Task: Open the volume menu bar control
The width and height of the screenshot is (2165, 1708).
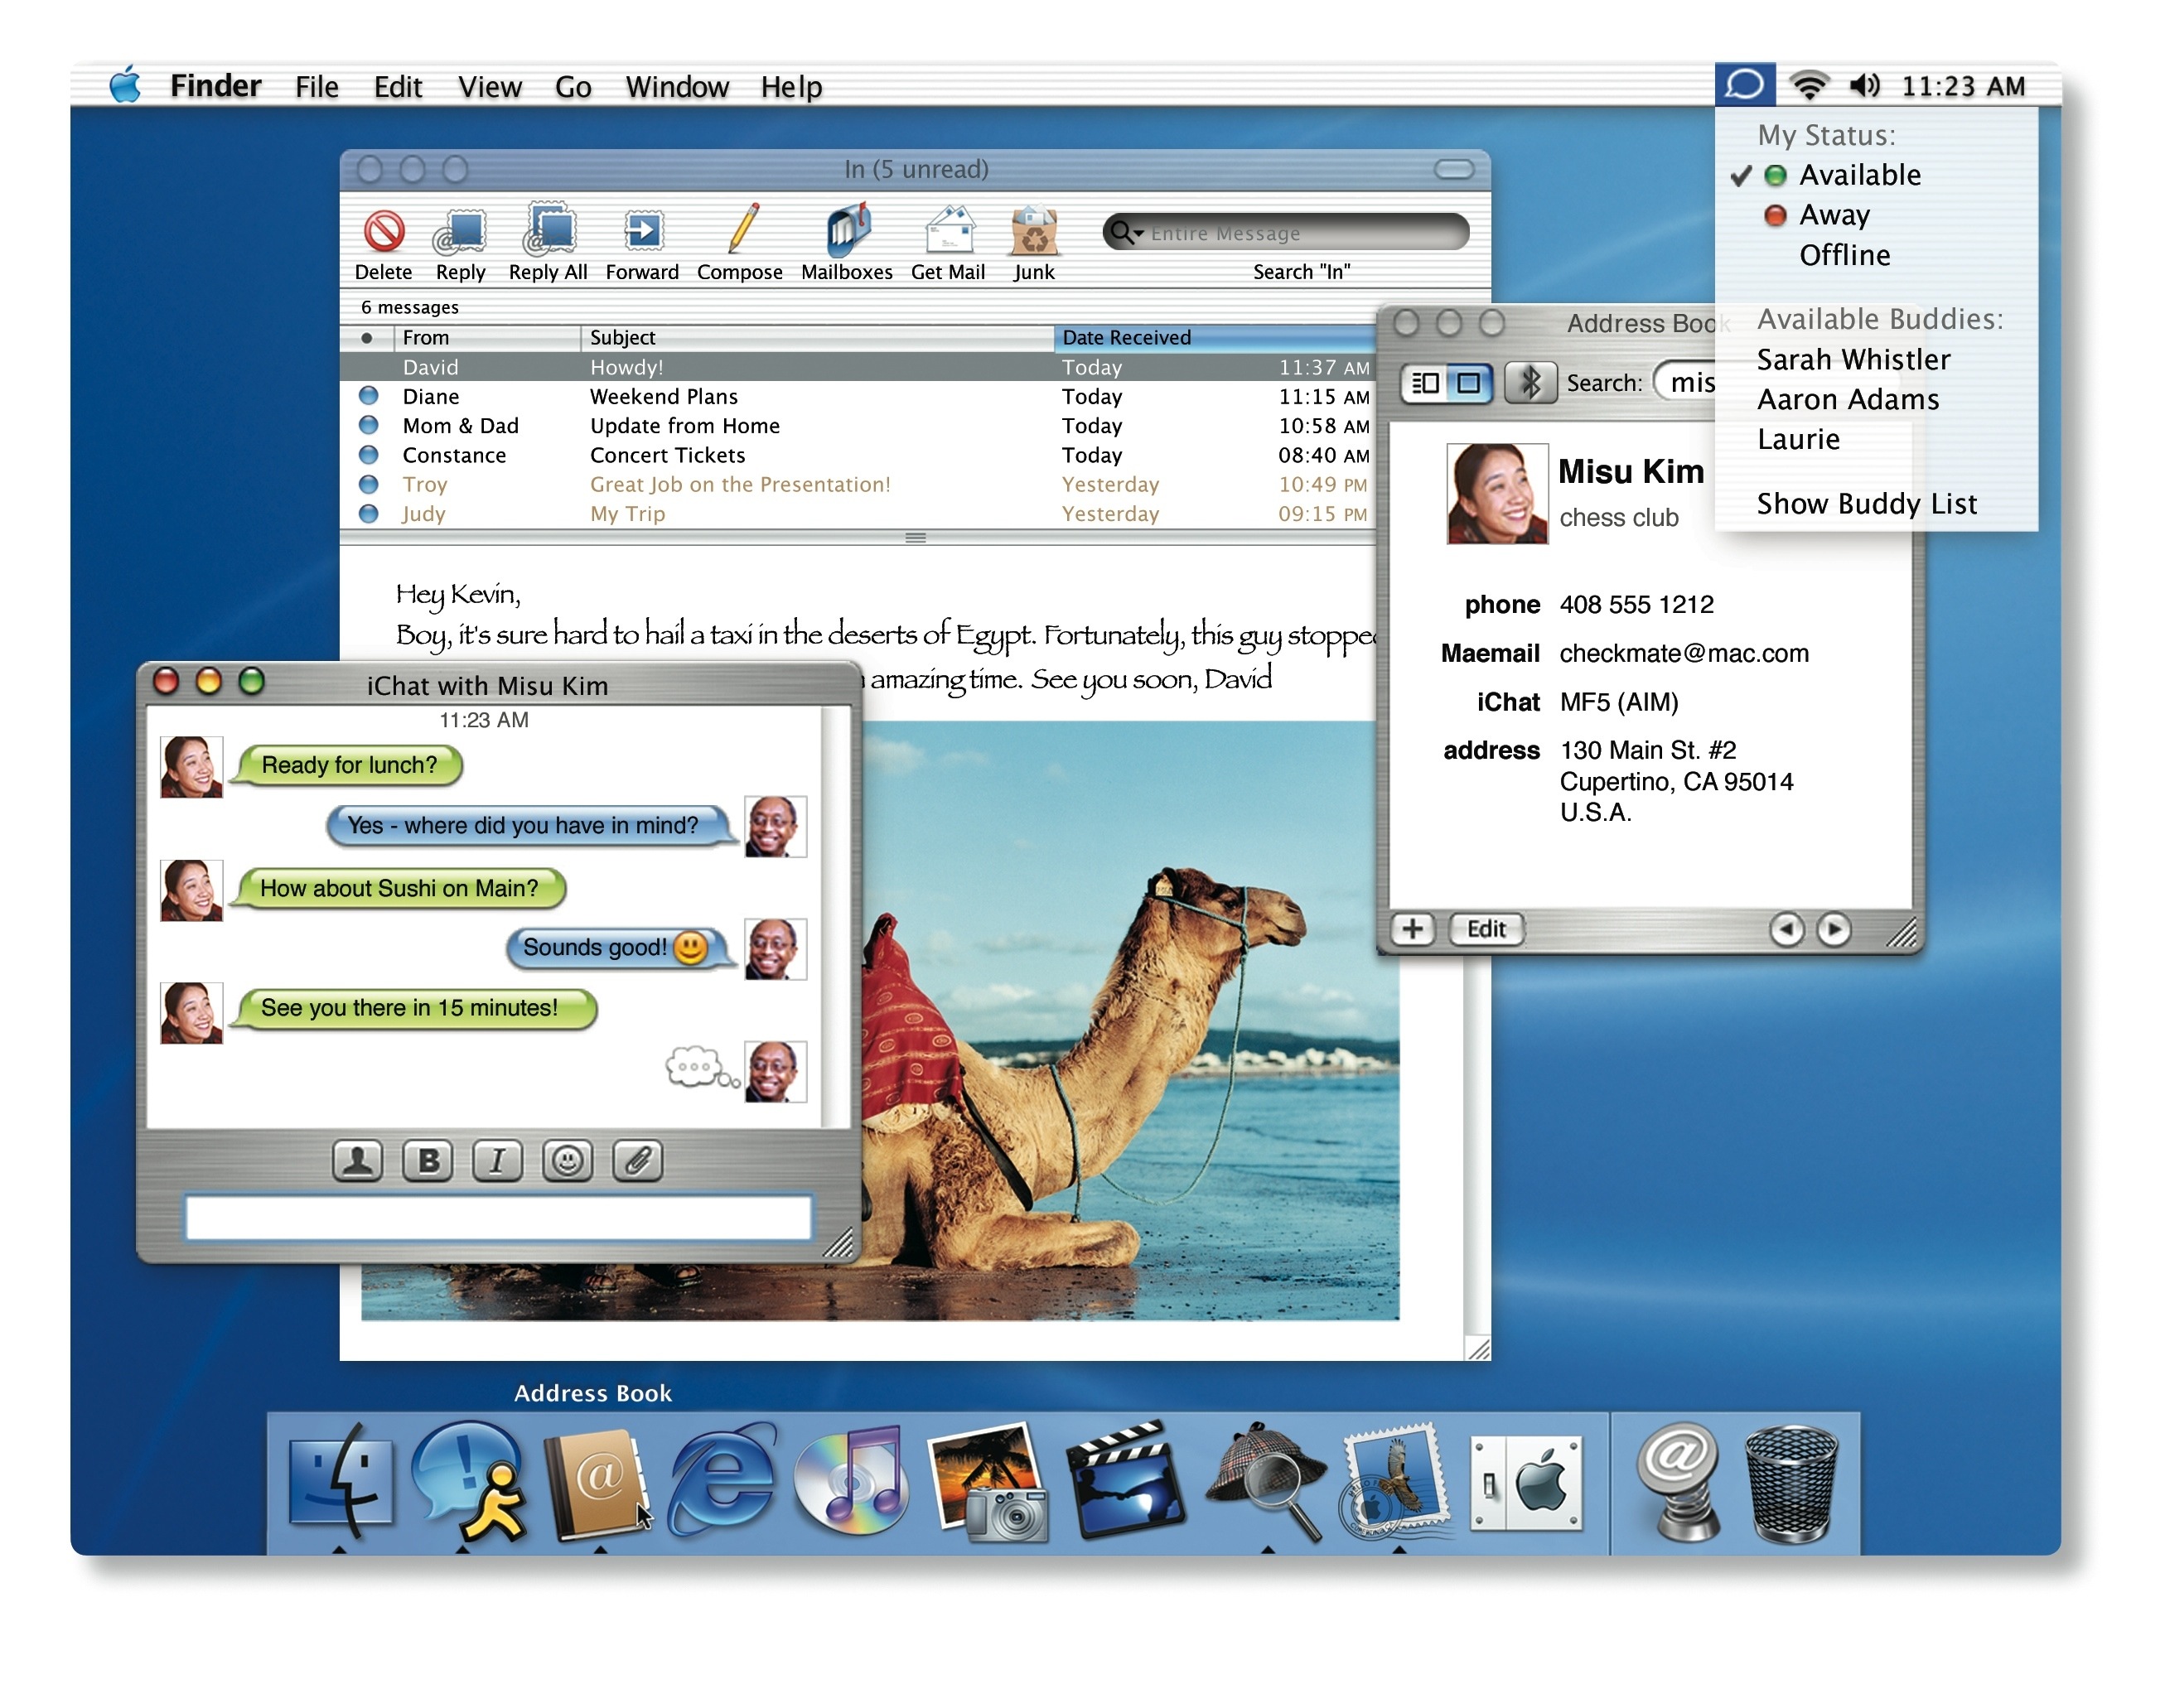Action: (x=1863, y=86)
